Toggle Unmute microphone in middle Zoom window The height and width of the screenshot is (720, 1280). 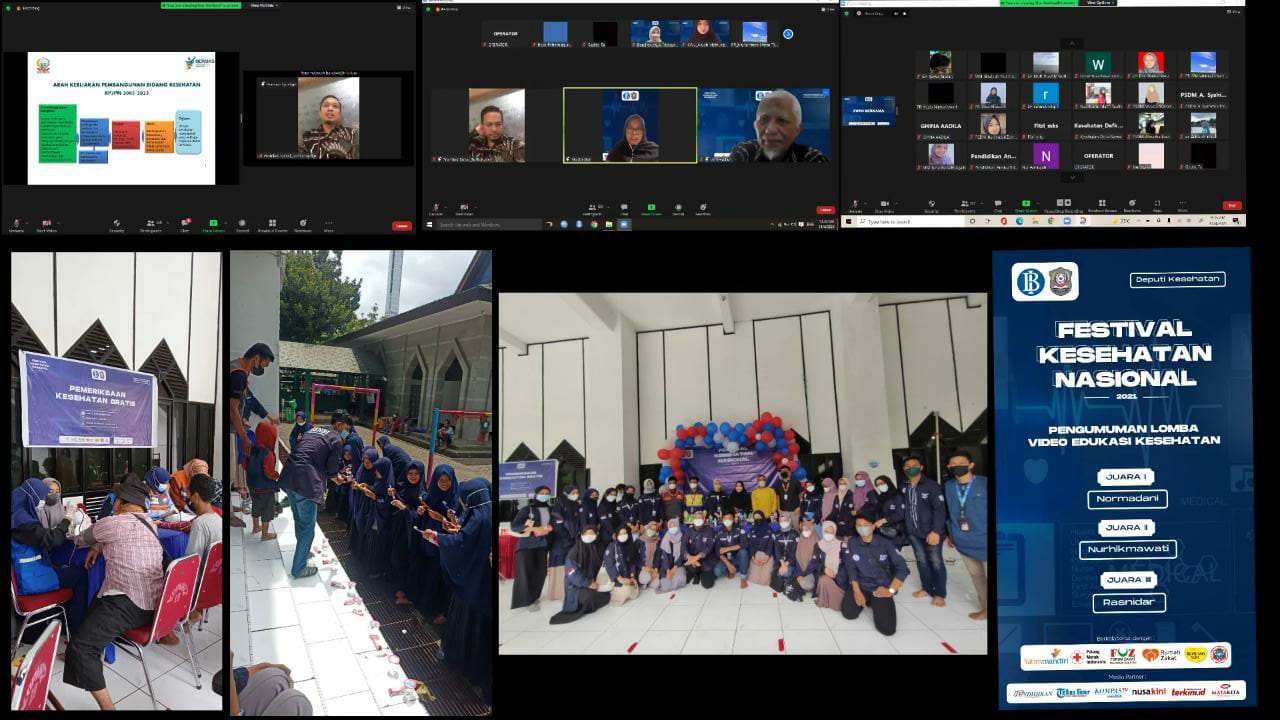tap(436, 211)
